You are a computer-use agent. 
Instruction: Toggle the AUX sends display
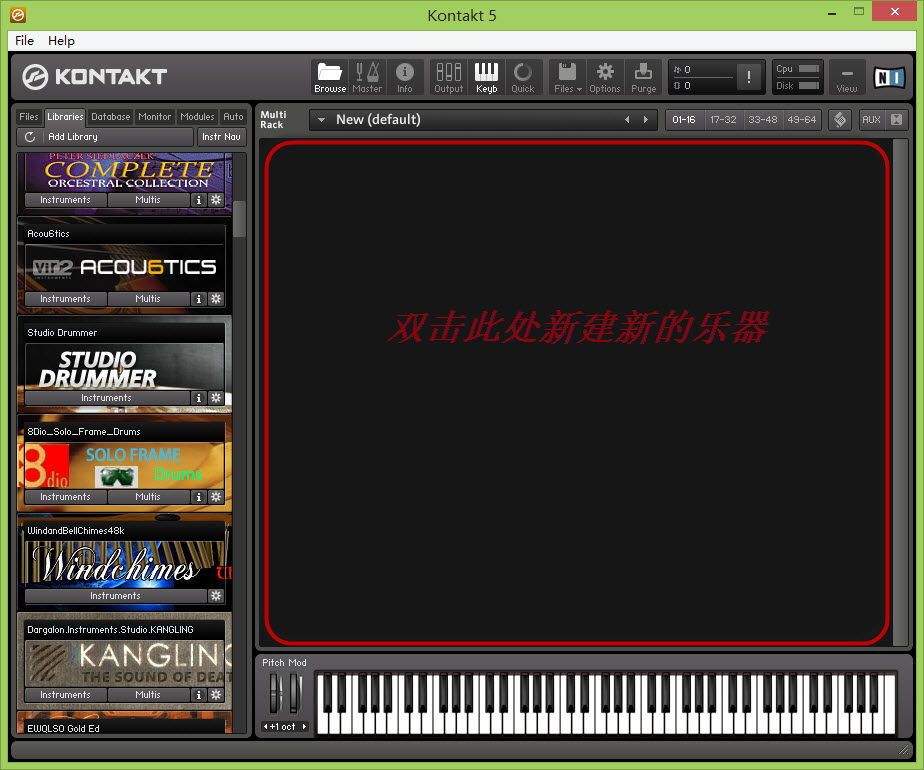tap(871, 120)
